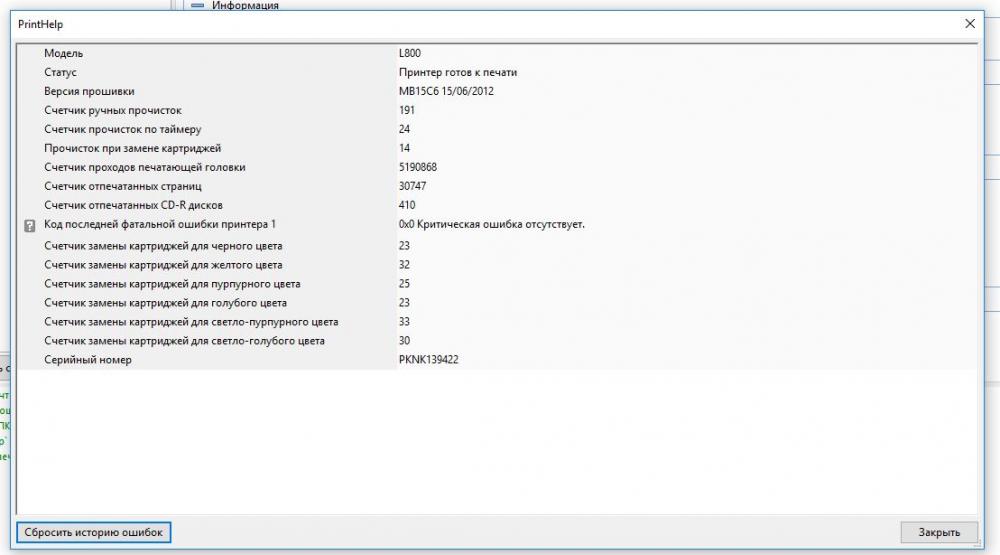This screenshot has width=1000, height=555.
Task: Select the Прочисток при замене картриджей row
Action: 497,148
